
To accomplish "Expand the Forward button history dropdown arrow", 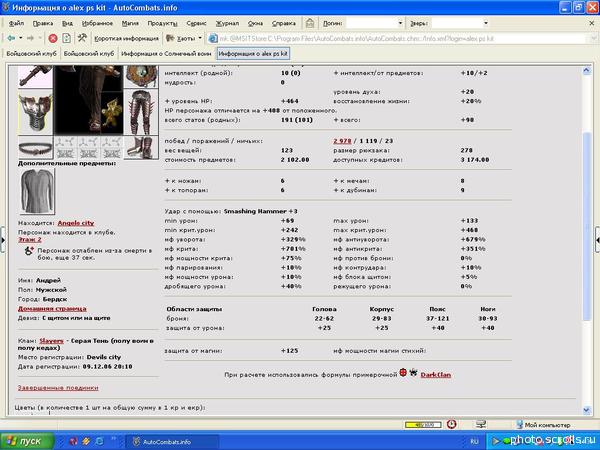I will coord(40,38).
